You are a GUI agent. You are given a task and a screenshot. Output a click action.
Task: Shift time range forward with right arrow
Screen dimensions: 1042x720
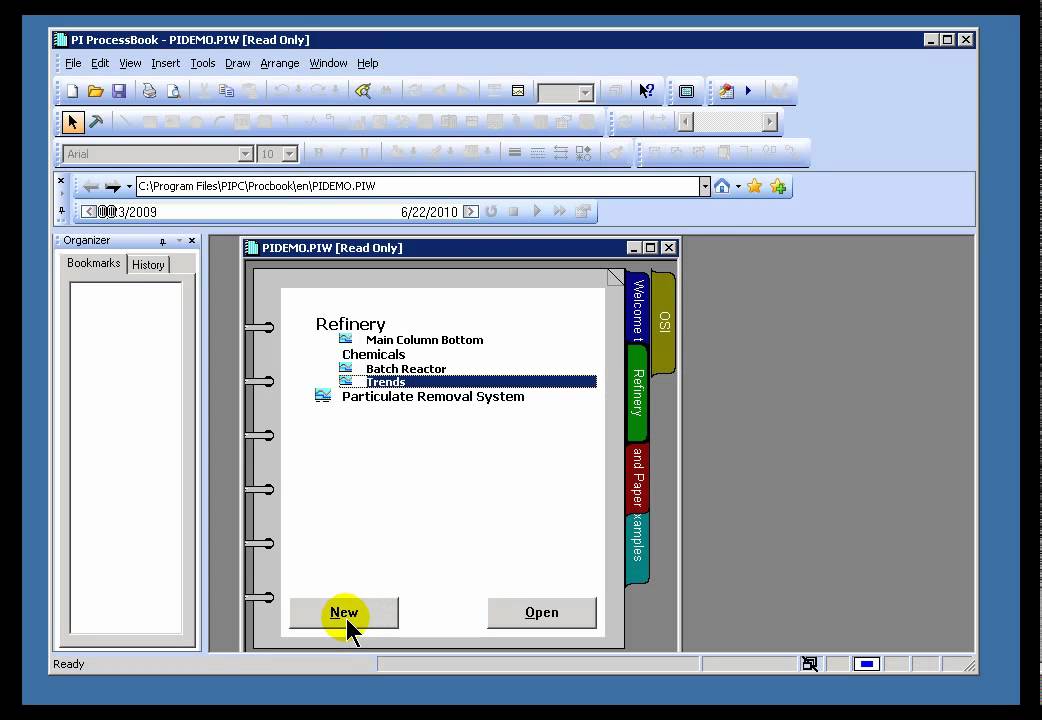coord(470,211)
